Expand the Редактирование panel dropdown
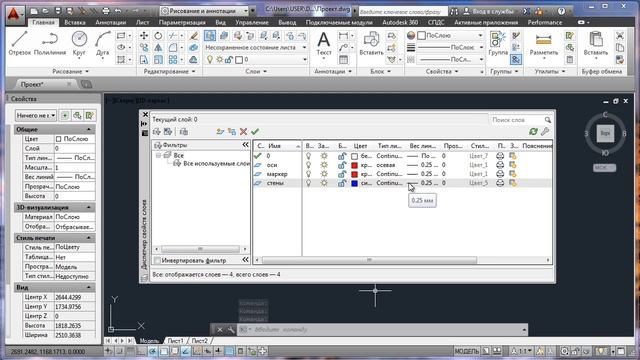 pos(169,71)
